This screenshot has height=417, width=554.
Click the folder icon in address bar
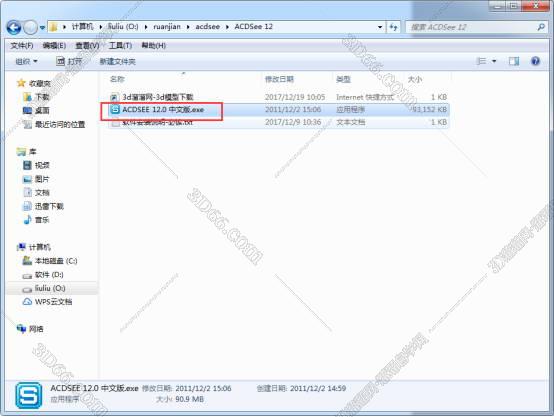pos(53,27)
